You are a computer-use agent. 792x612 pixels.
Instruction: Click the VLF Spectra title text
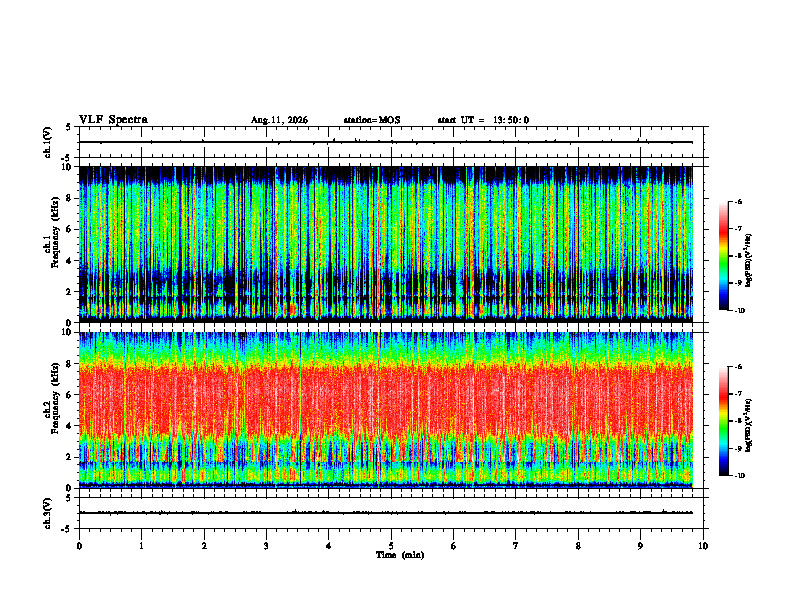coord(113,120)
